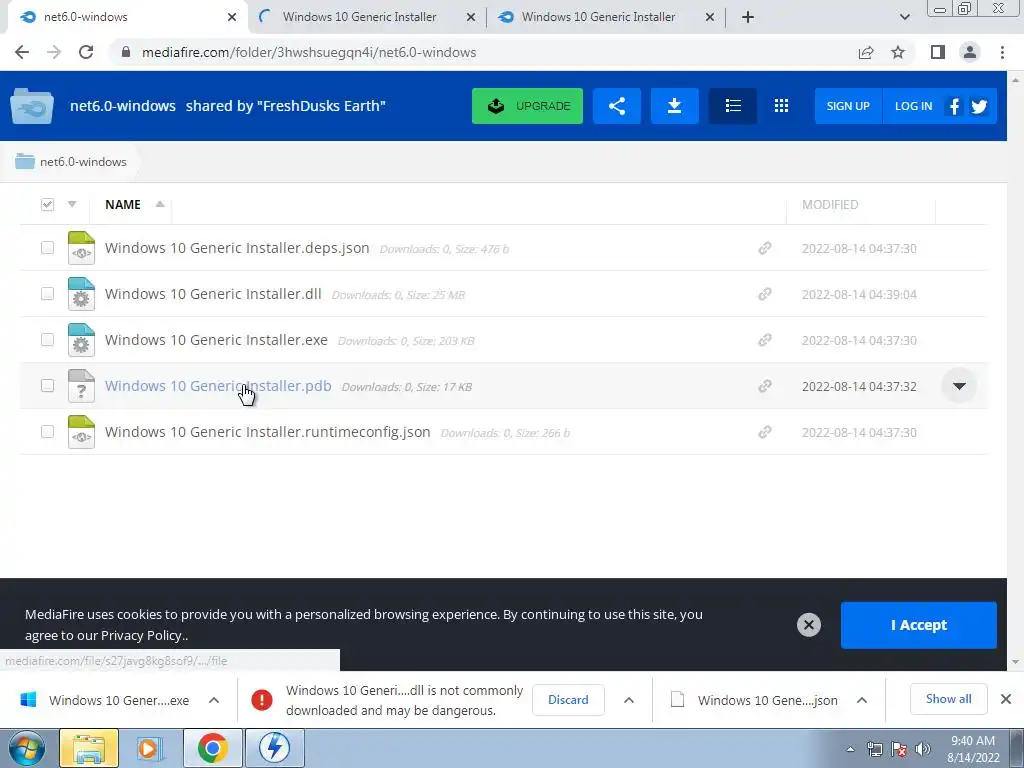Click the MediaFire folder logo icon

[x=31, y=106]
